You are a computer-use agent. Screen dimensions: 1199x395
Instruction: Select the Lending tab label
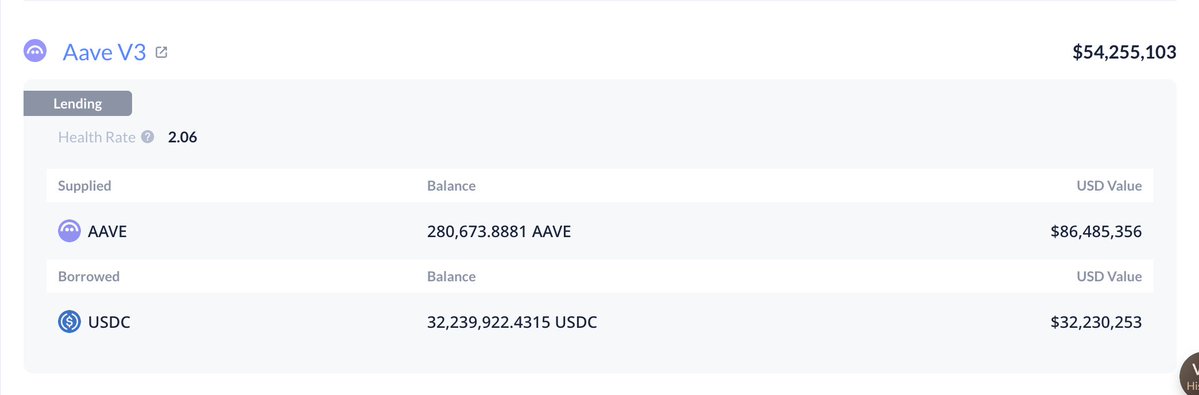[77, 104]
